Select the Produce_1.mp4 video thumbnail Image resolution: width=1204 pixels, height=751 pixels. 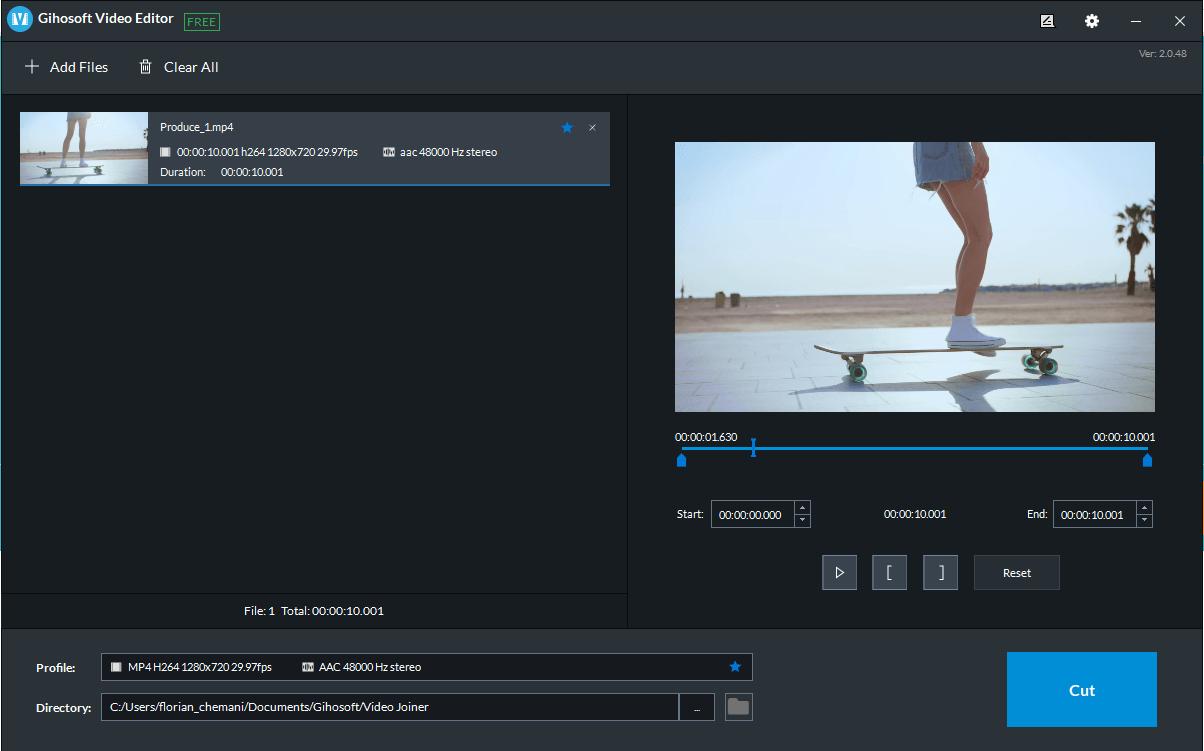pos(84,148)
